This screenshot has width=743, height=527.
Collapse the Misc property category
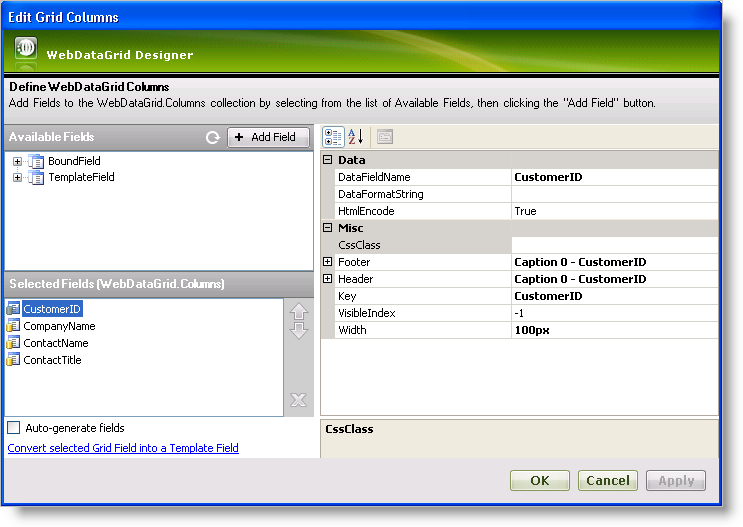(327, 227)
